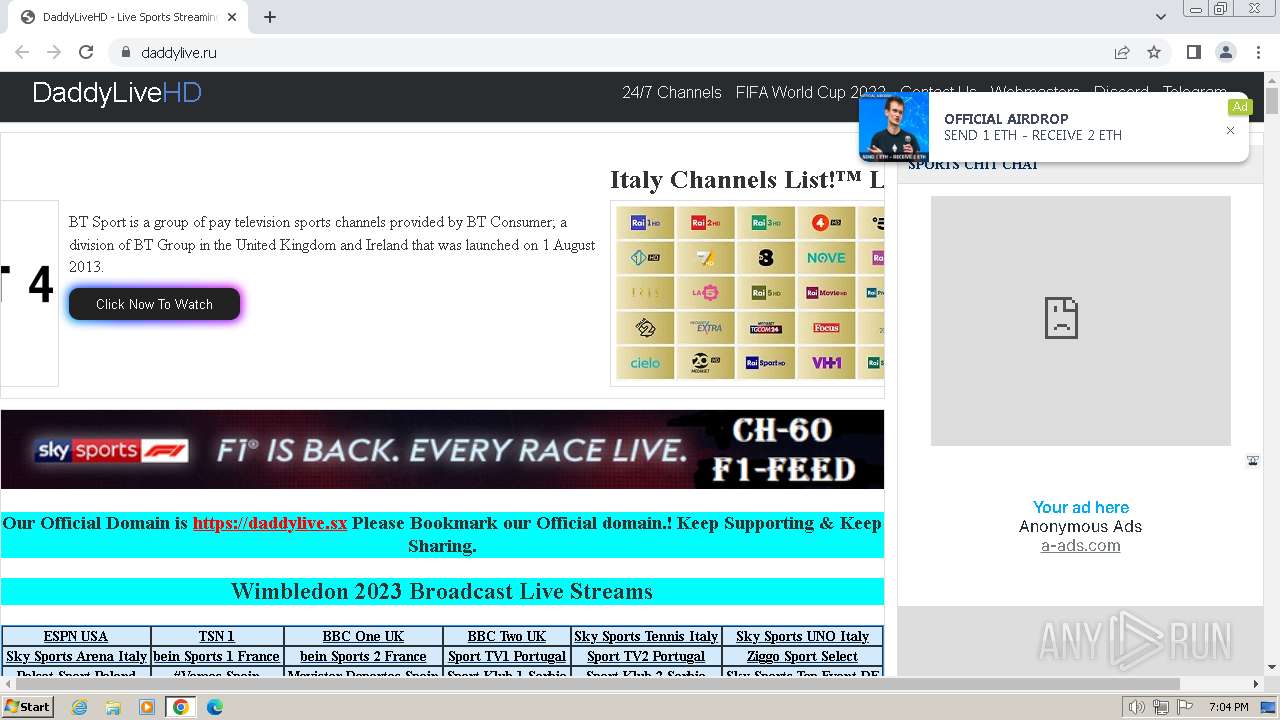Image resolution: width=1280 pixels, height=720 pixels.
Task: Follow the https://daddylive.sx official domain link
Action: click(270, 523)
